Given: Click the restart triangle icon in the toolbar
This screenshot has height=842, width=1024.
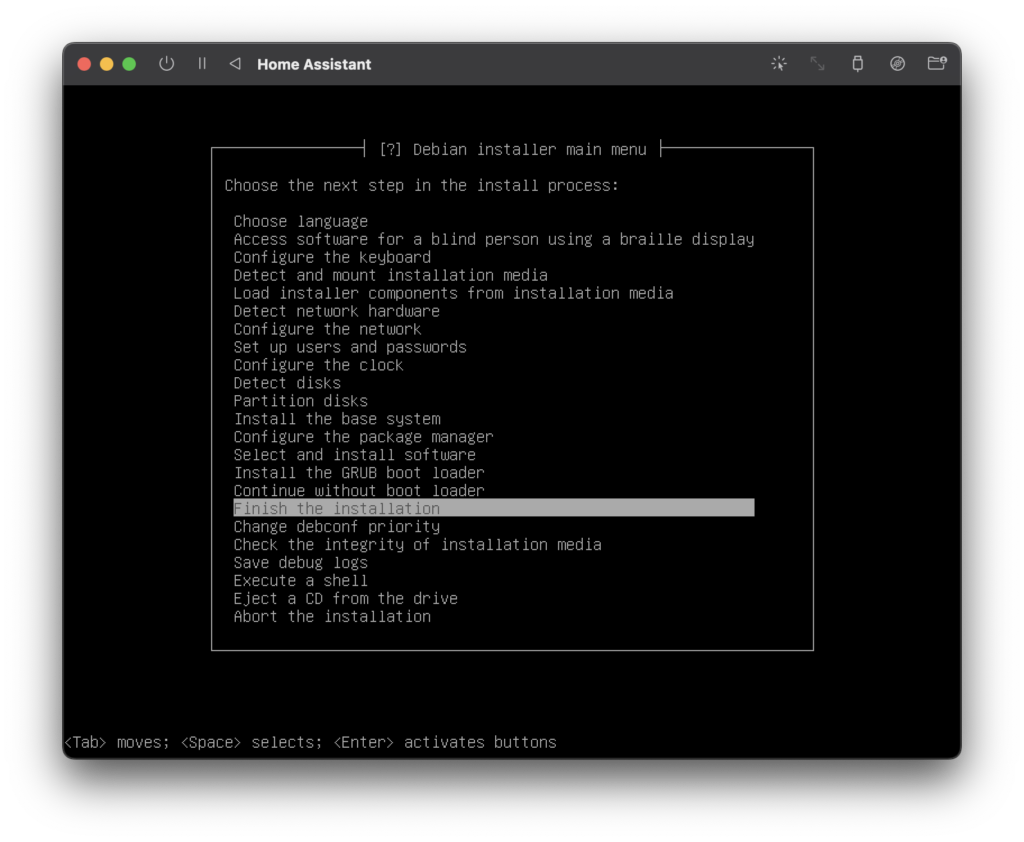Looking at the screenshot, I should coord(235,64).
